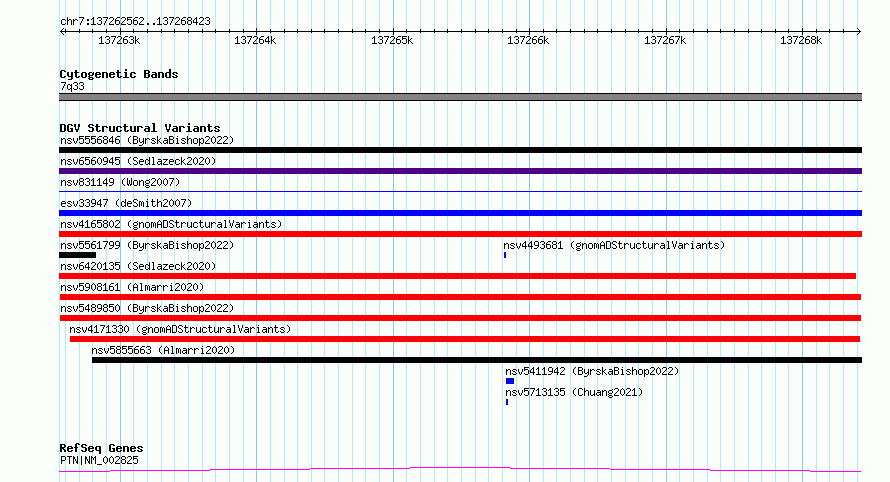
Task: Click nsv5713135 (Chuang2021) label
Action: point(574,392)
